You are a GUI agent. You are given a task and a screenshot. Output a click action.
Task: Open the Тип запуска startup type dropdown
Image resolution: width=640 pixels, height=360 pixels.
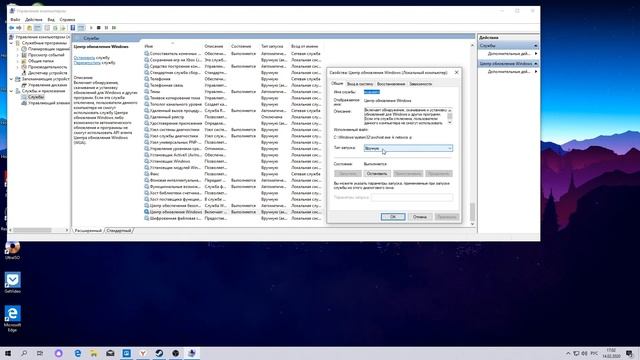click(408, 148)
